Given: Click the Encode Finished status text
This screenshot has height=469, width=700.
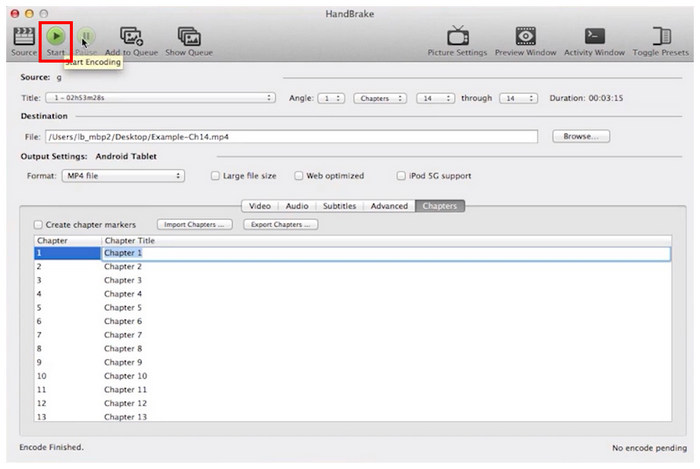Looking at the screenshot, I should pyautogui.click(x=51, y=447).
